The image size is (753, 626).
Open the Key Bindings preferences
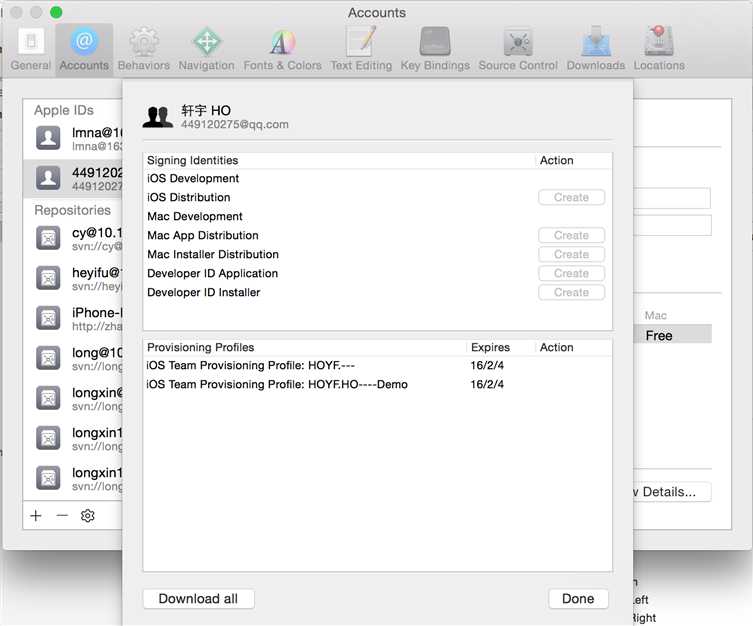point(435,49)
